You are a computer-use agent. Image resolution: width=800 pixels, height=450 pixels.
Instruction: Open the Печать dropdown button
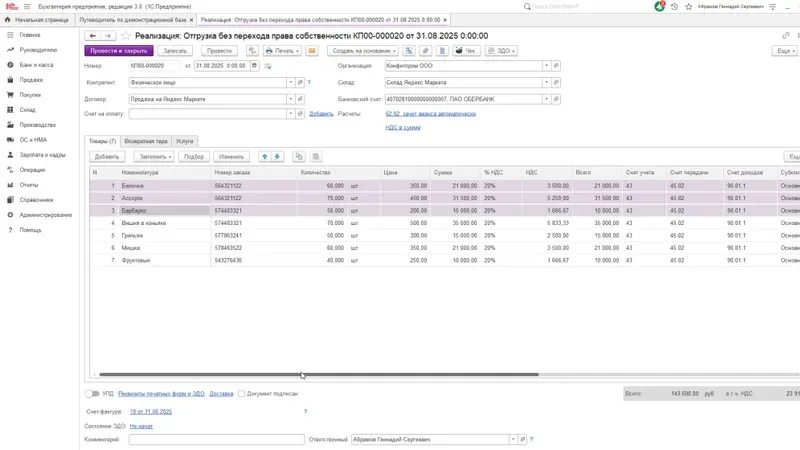[280, 50]
